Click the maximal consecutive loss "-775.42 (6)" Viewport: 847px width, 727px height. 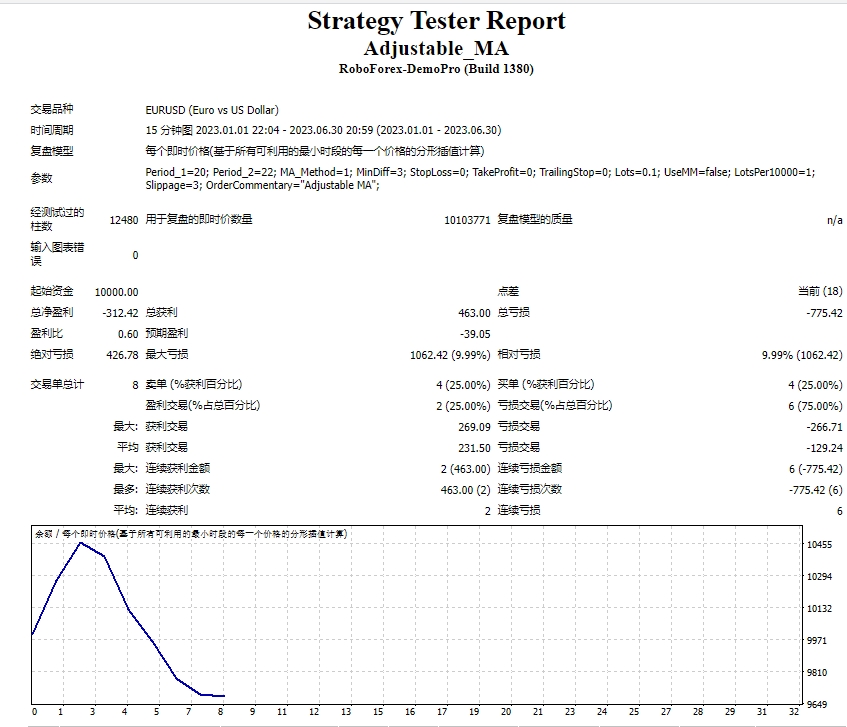pyautogui.click(x=816, y=490)
